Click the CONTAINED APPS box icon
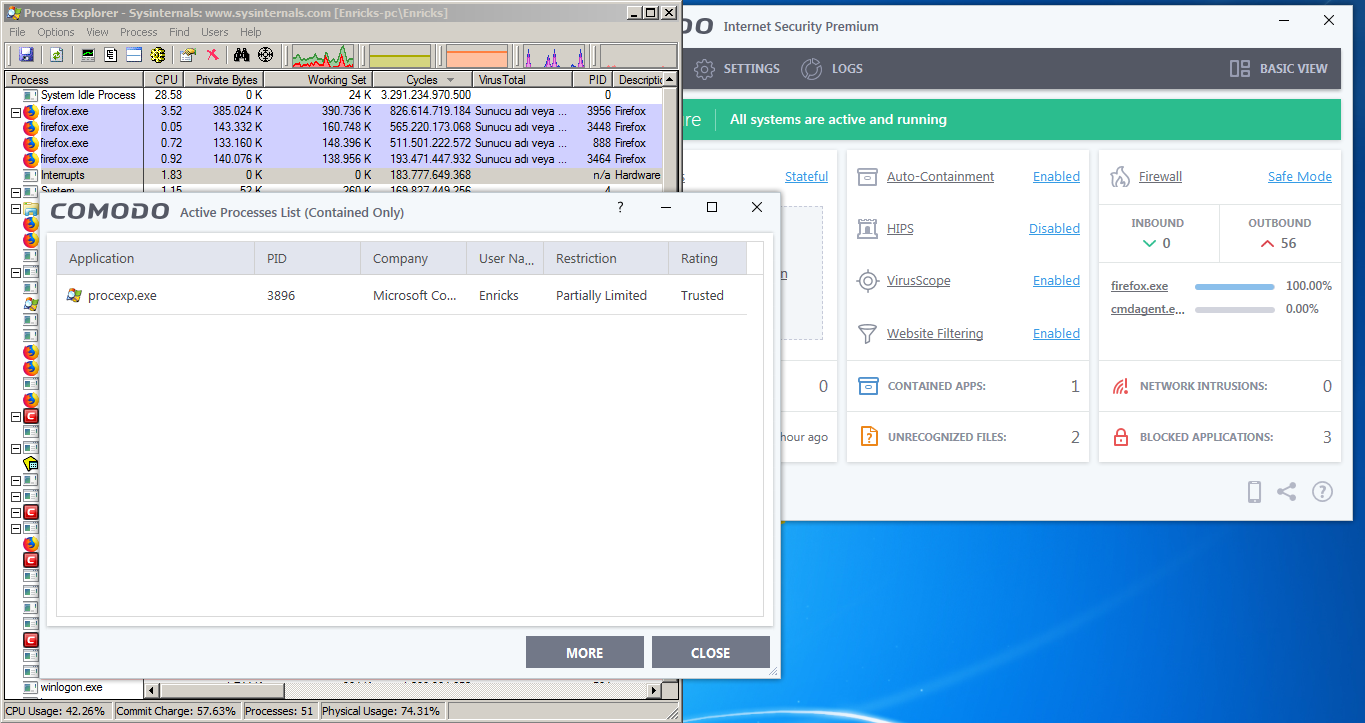Image resolution: width=1365 pixels, height=723 pixels. tap(868, 386)
